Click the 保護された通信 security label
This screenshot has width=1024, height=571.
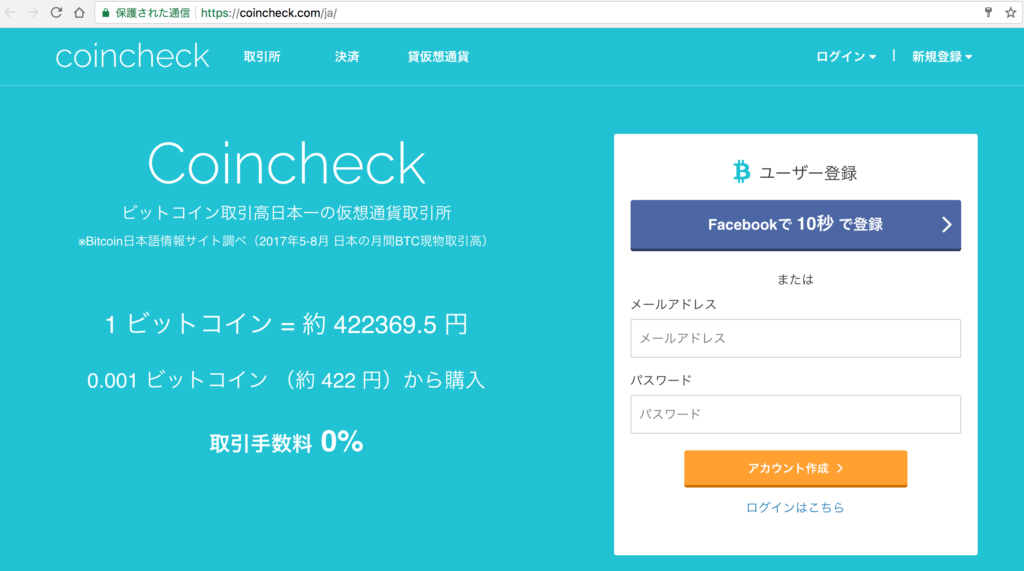(152, 13)
